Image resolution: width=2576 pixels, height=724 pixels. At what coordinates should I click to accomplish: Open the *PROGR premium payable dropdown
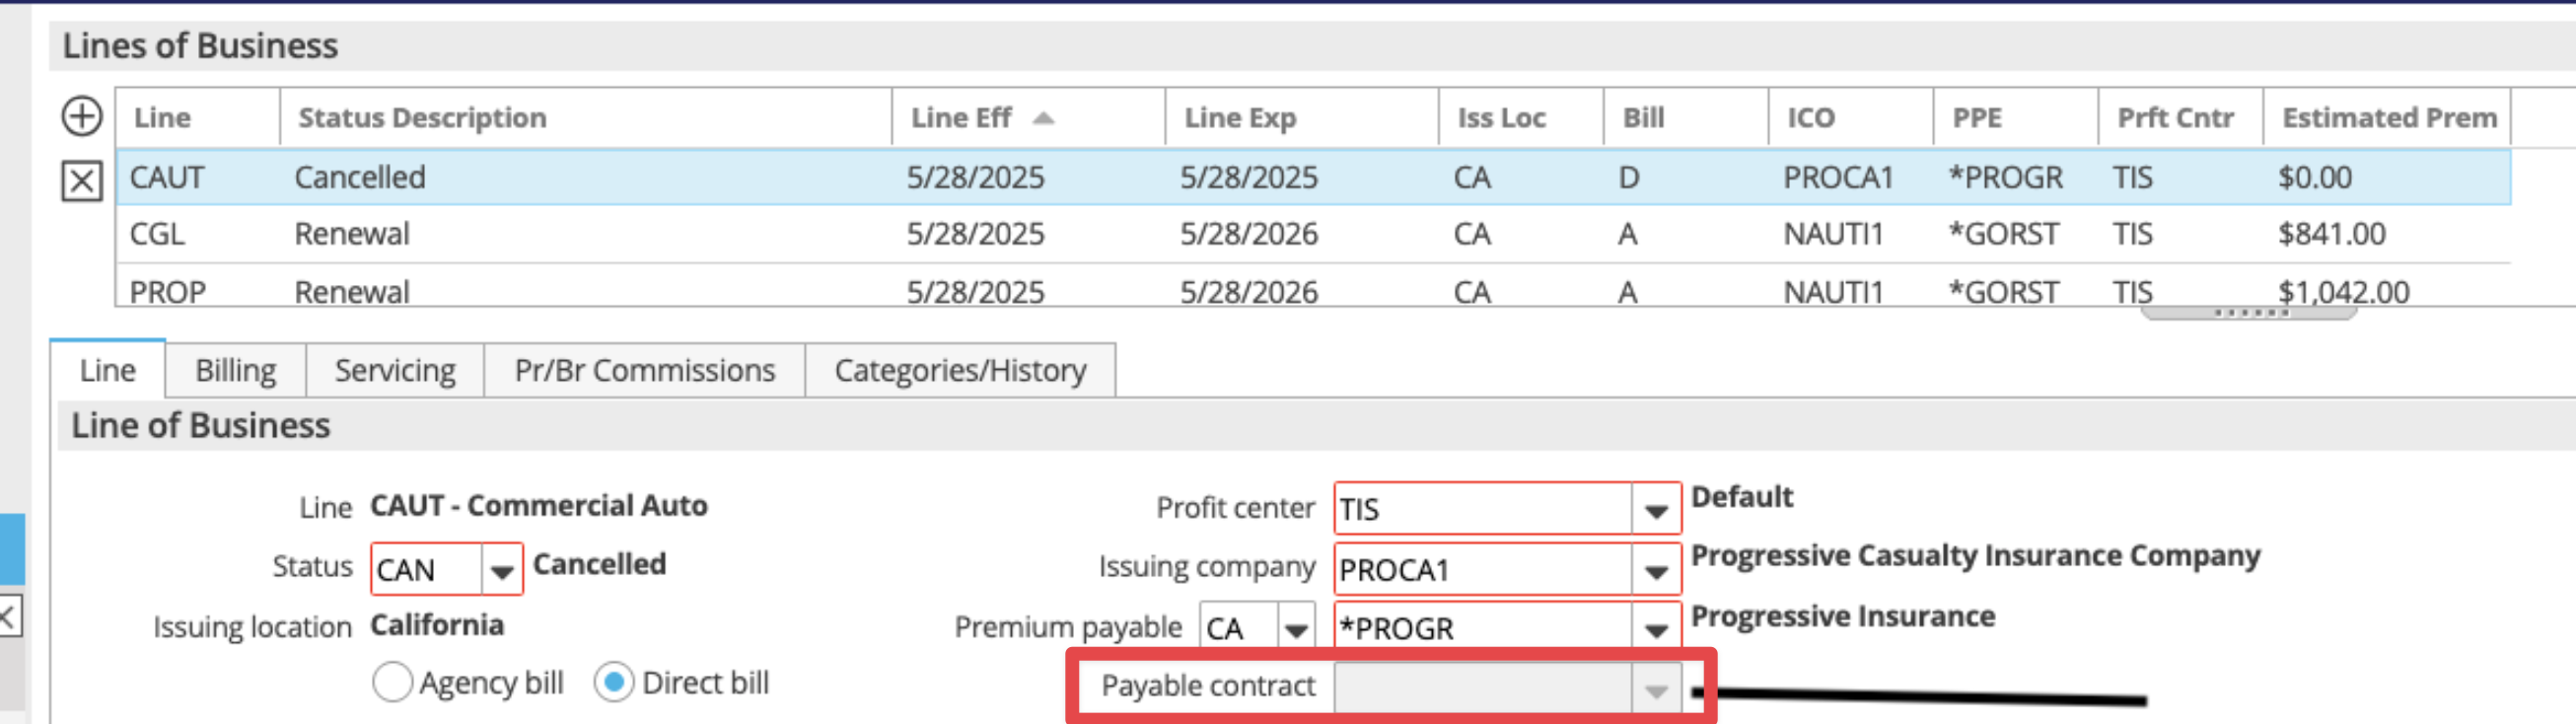1655,629
